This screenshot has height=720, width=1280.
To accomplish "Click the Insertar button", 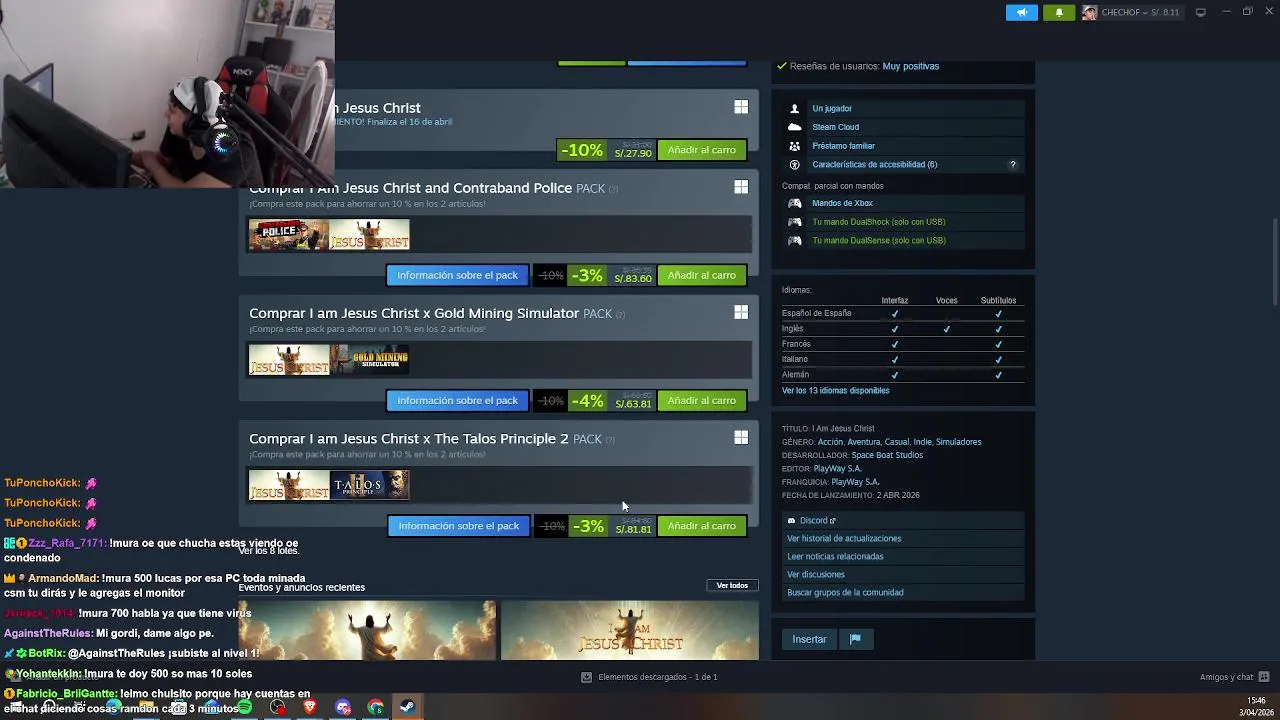I will coord(809,639).
